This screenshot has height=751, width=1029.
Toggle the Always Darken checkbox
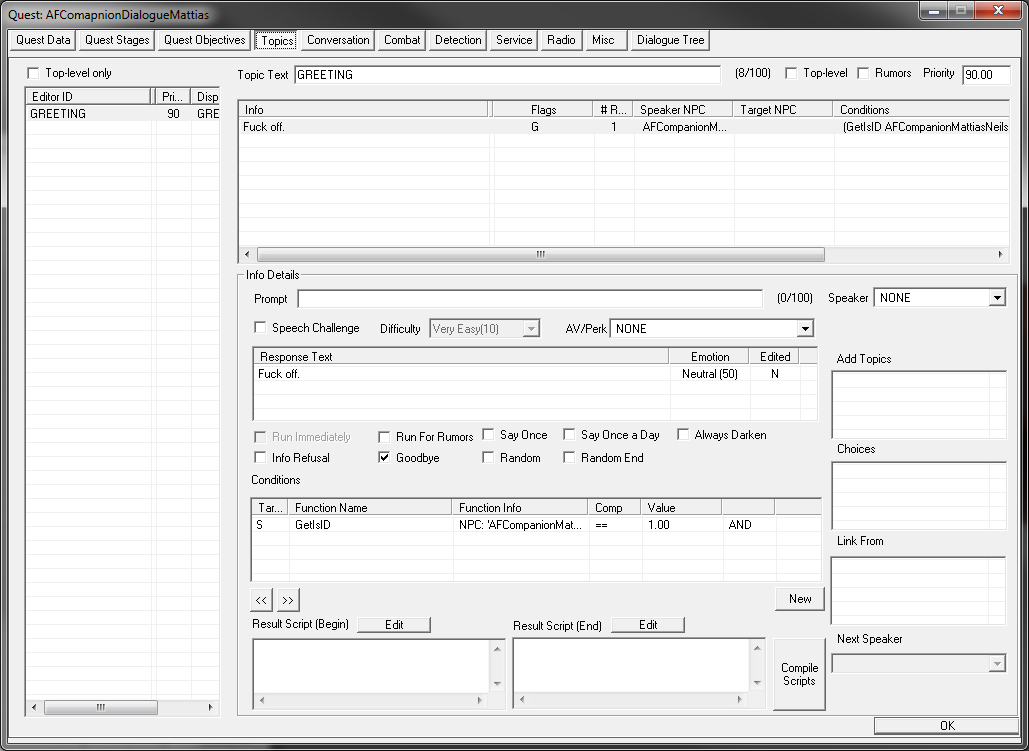pos(683,435)
